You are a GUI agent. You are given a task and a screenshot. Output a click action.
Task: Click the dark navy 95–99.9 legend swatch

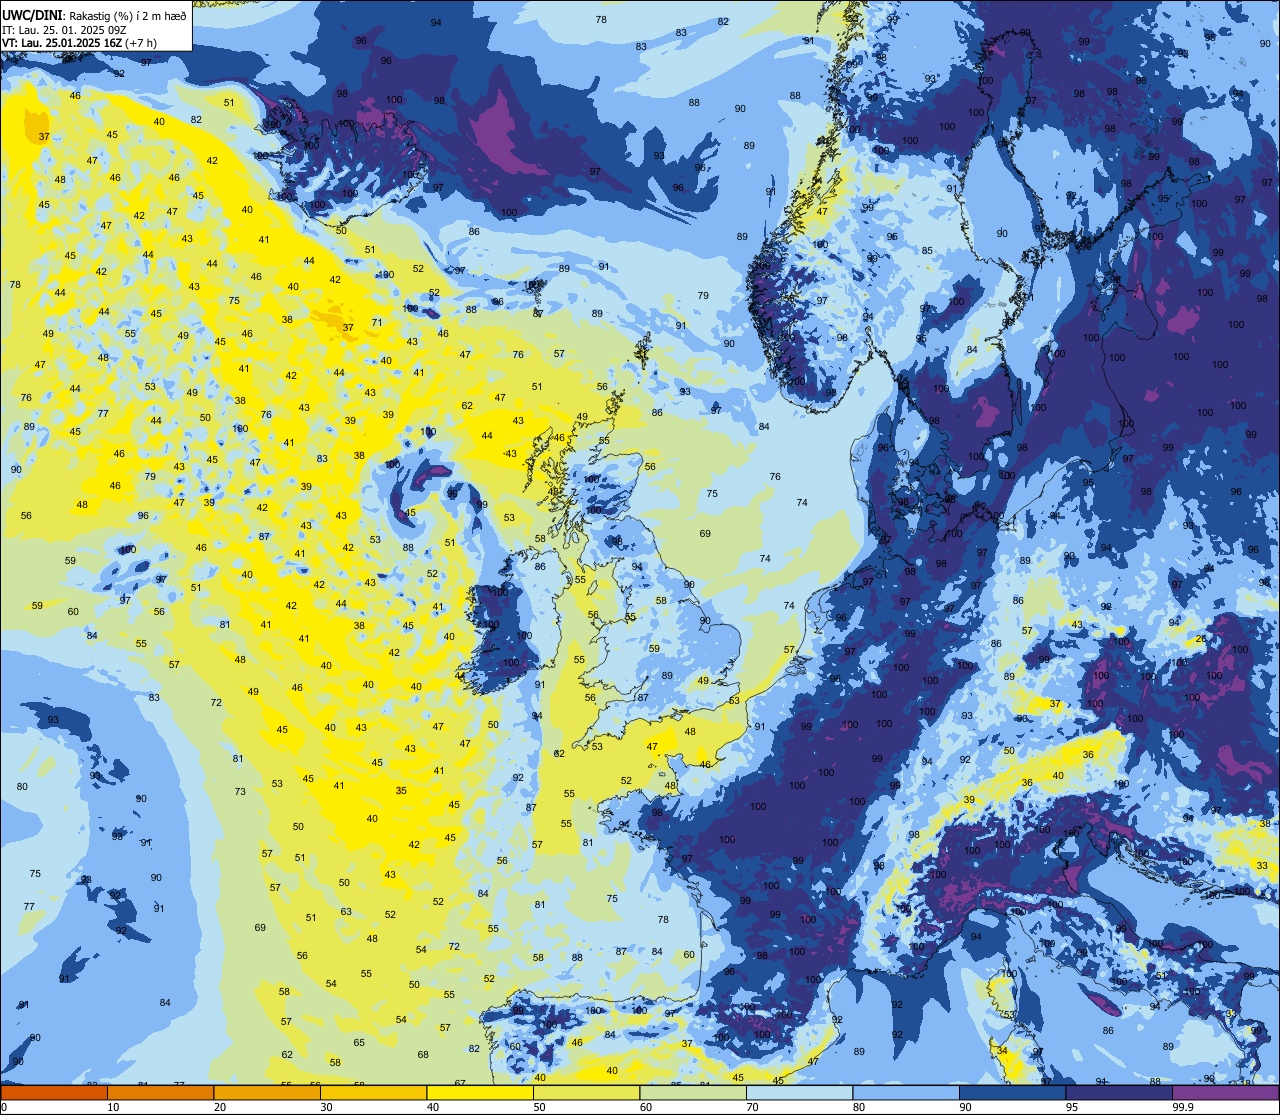point(1119,1093)
